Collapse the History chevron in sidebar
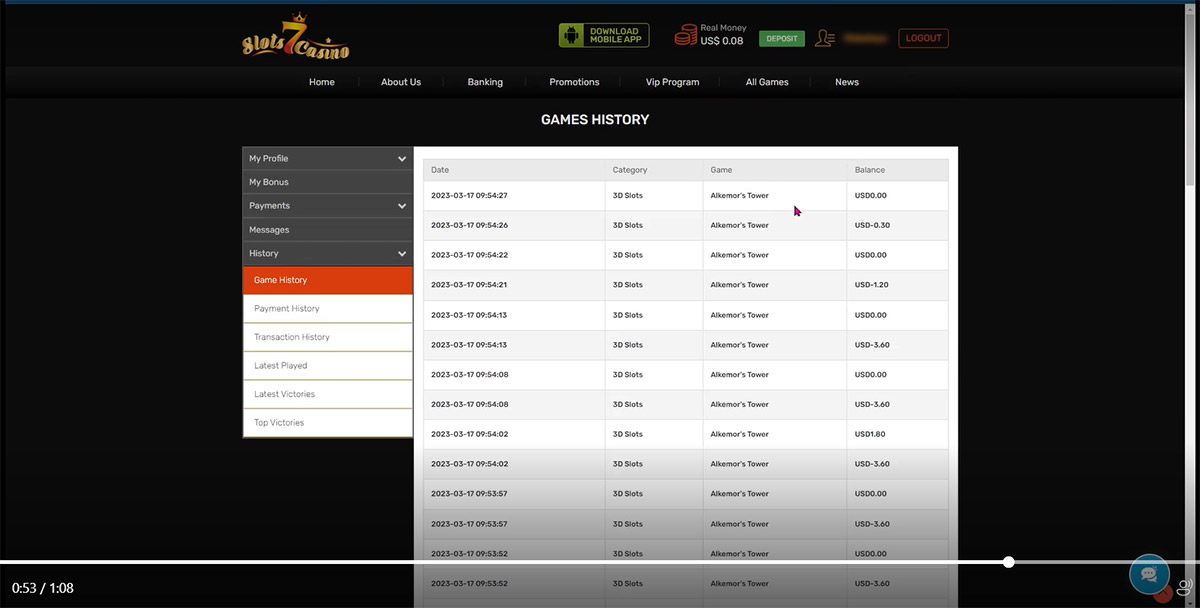This screenshot has height=608, width=1200. point(402,254)
